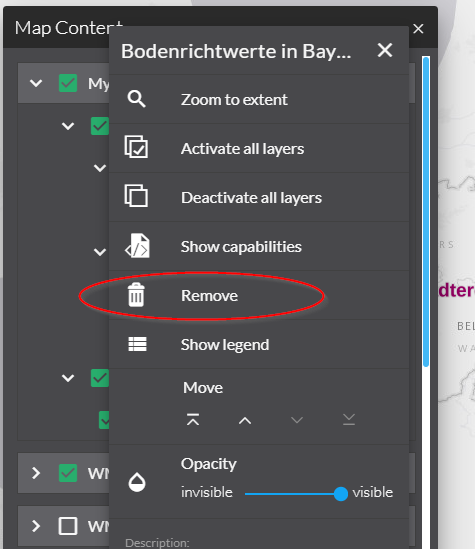
Task: Click the Opacity droplet icon
Action: (x=137, y=482)
